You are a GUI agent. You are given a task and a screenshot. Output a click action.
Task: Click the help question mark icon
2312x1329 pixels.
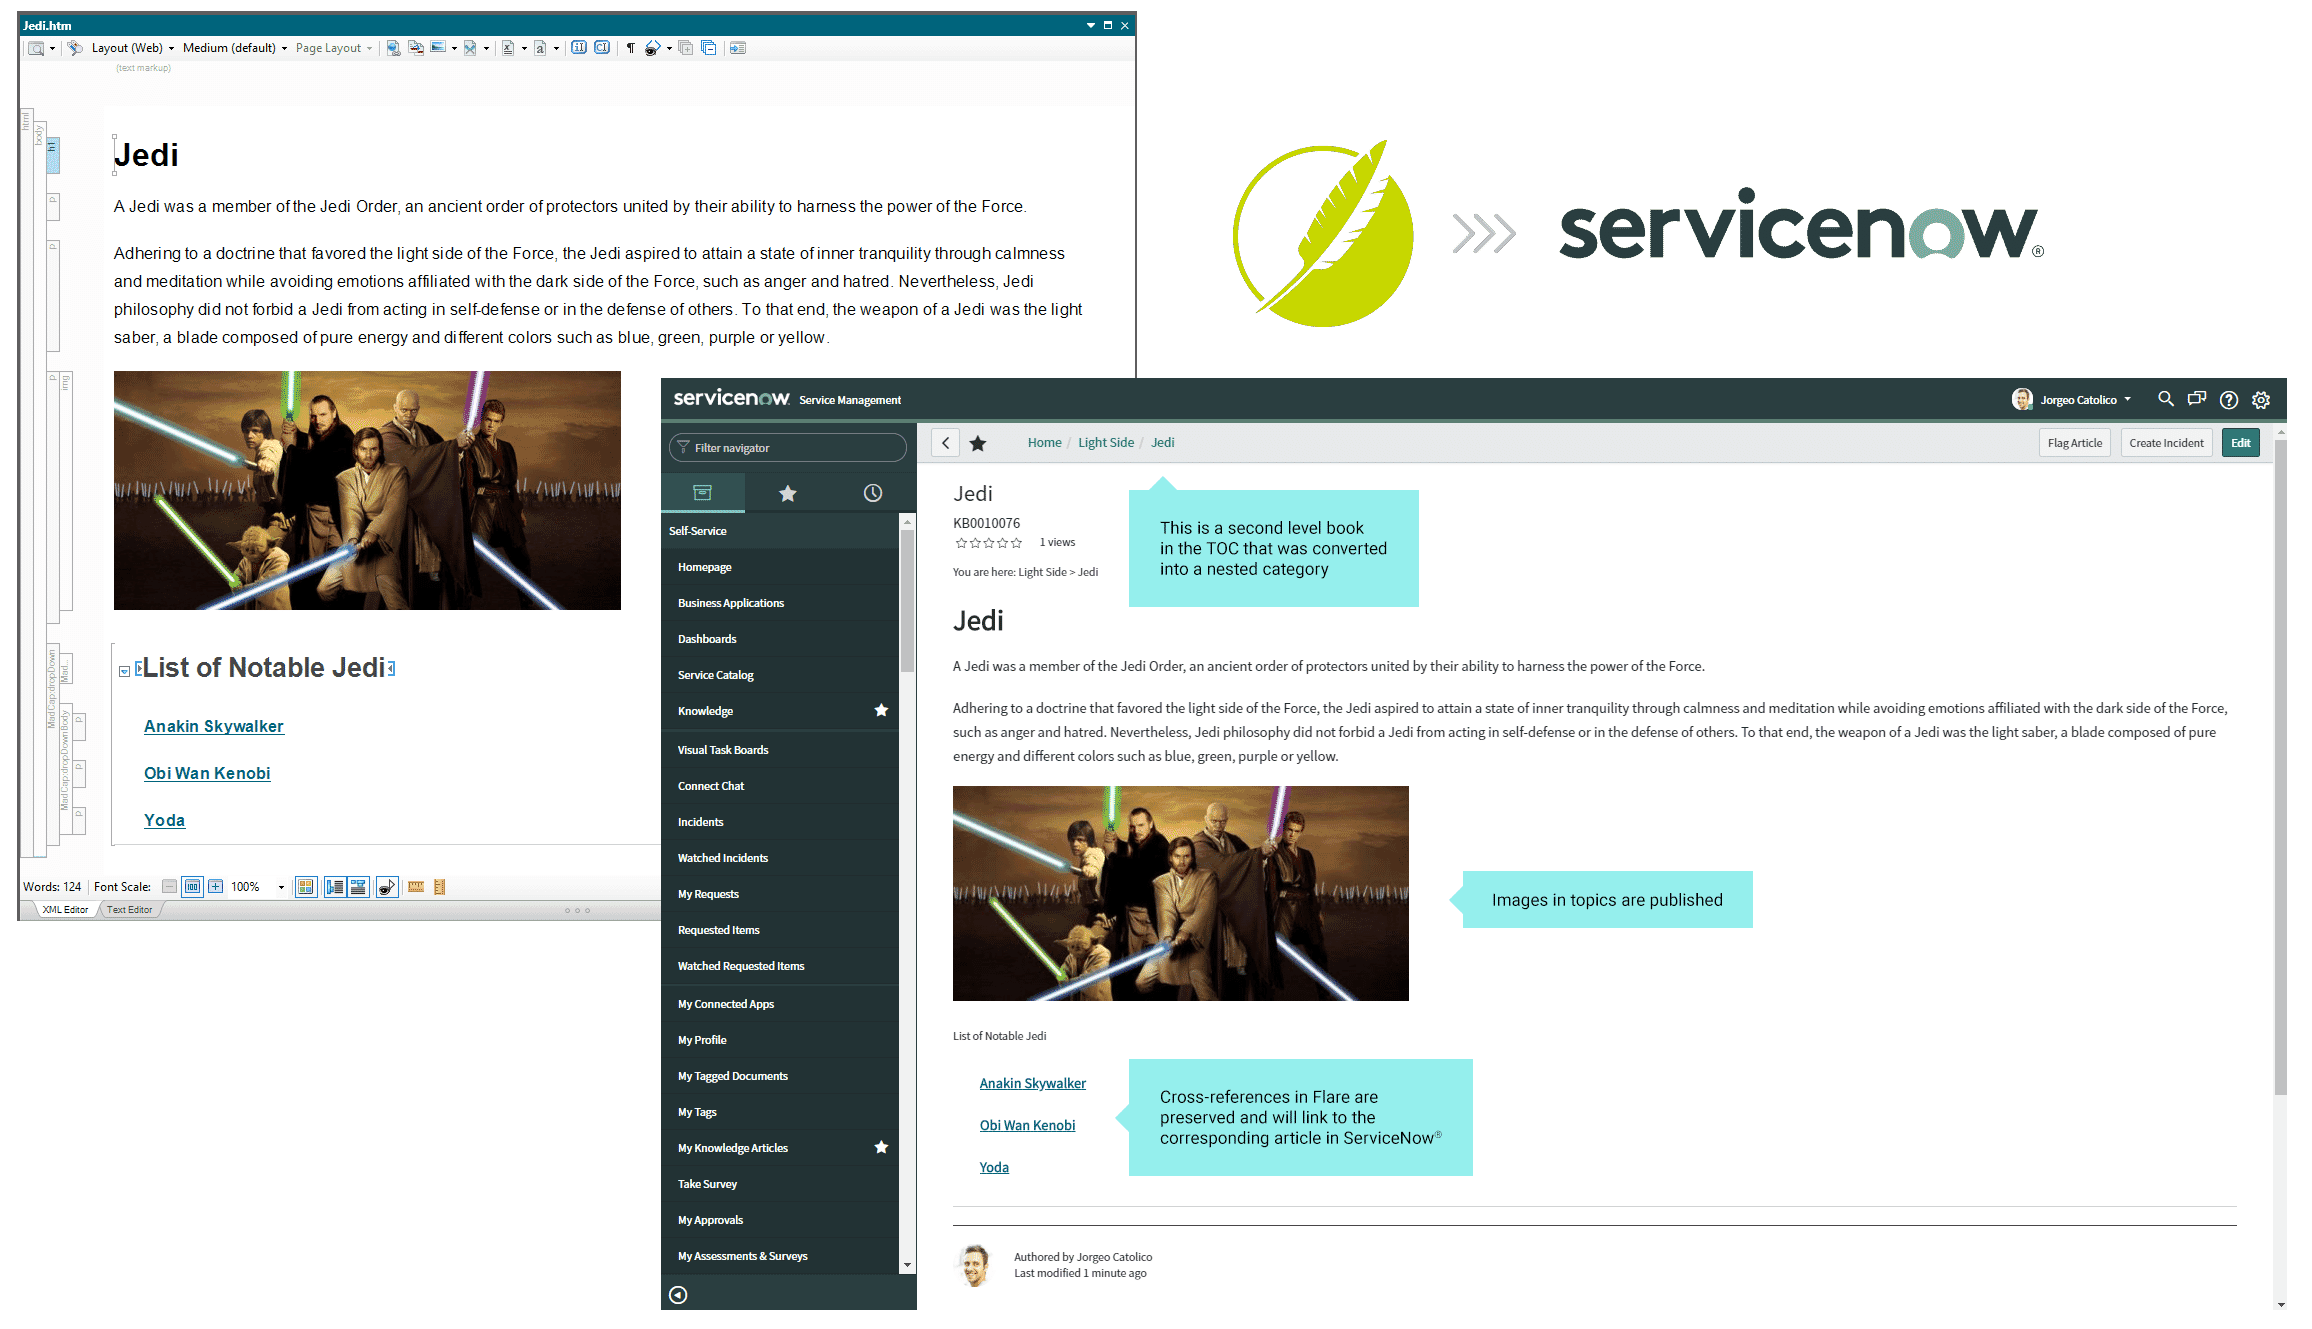pos(2229,400)
